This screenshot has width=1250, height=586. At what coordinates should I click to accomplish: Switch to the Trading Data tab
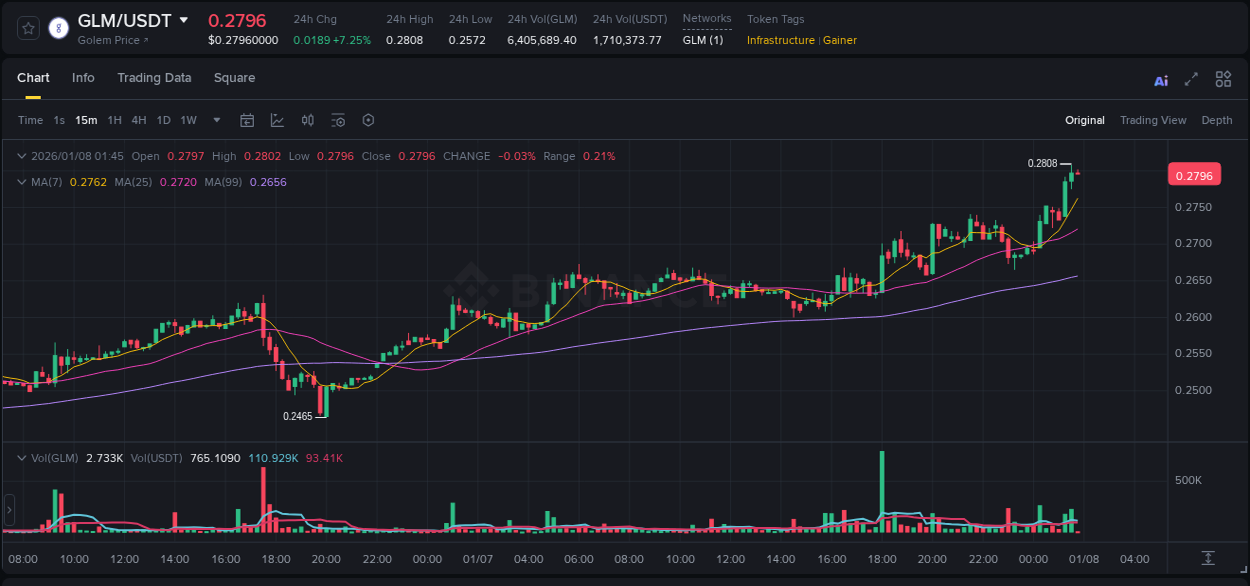click(x=154, y=78)
